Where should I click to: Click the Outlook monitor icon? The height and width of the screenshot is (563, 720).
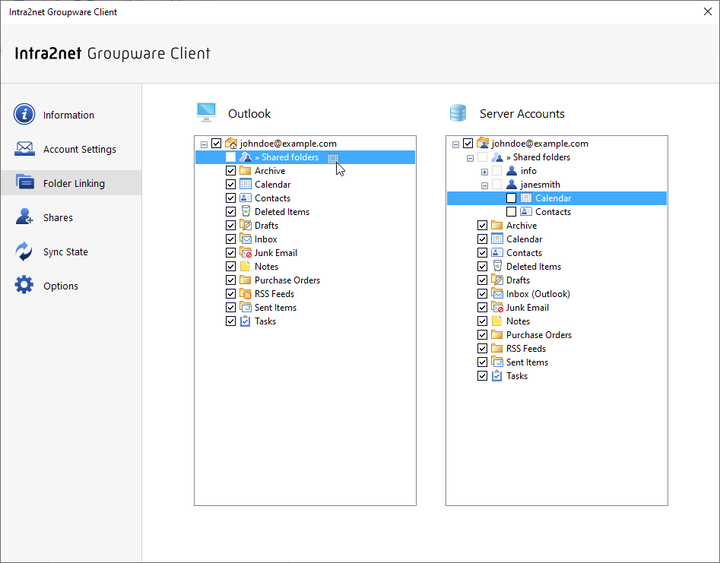coord(206,113)
